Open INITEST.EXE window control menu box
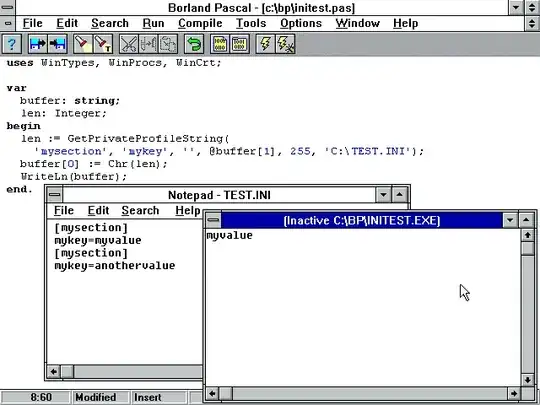This screenshot has width=540, height=405. 213,220
